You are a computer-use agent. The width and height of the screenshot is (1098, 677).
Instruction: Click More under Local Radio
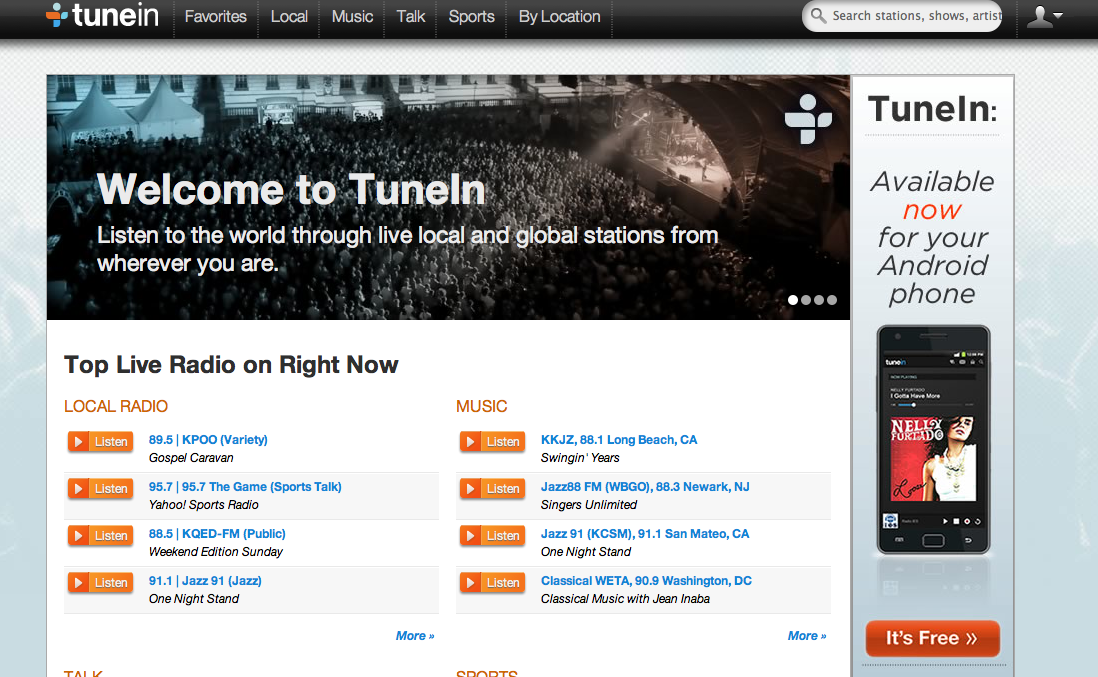[415, 636]
